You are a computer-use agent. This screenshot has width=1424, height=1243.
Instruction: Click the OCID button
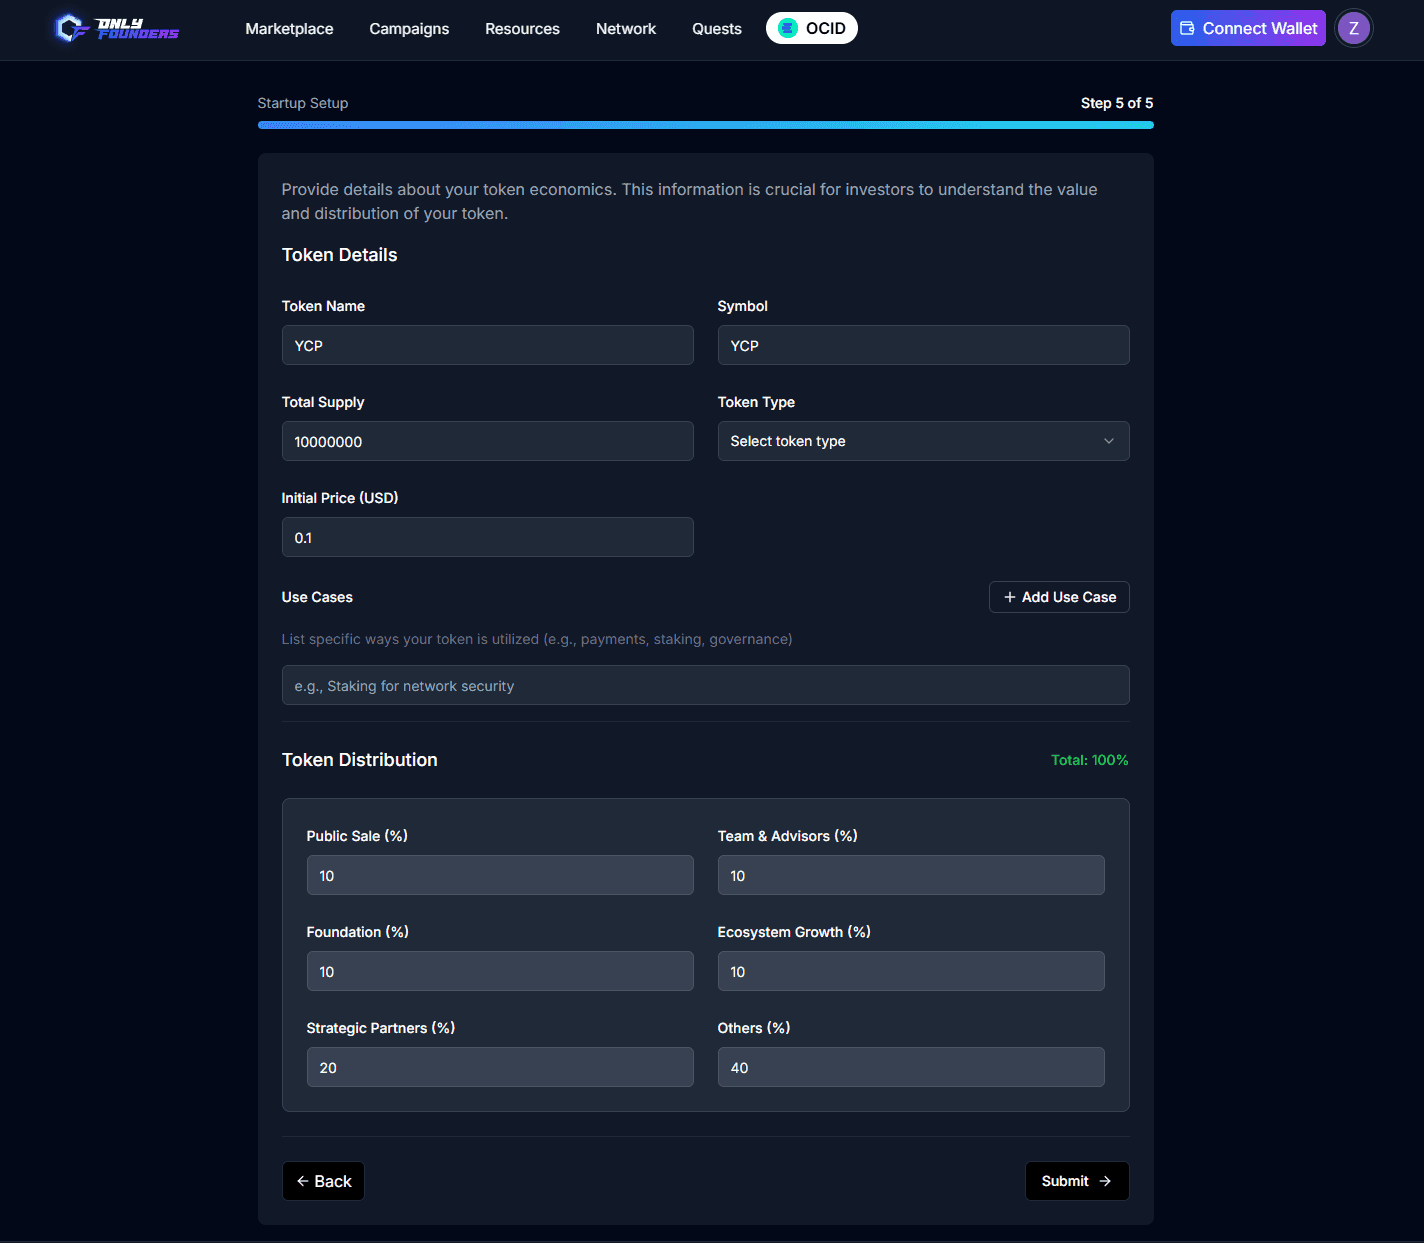click(812, 28)
